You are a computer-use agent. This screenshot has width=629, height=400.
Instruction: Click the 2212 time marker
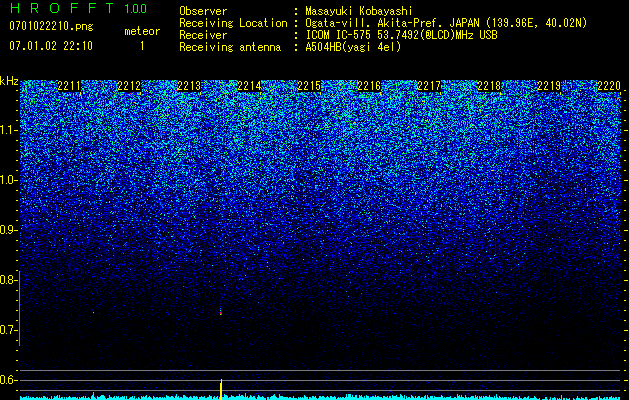pos(129,86)
